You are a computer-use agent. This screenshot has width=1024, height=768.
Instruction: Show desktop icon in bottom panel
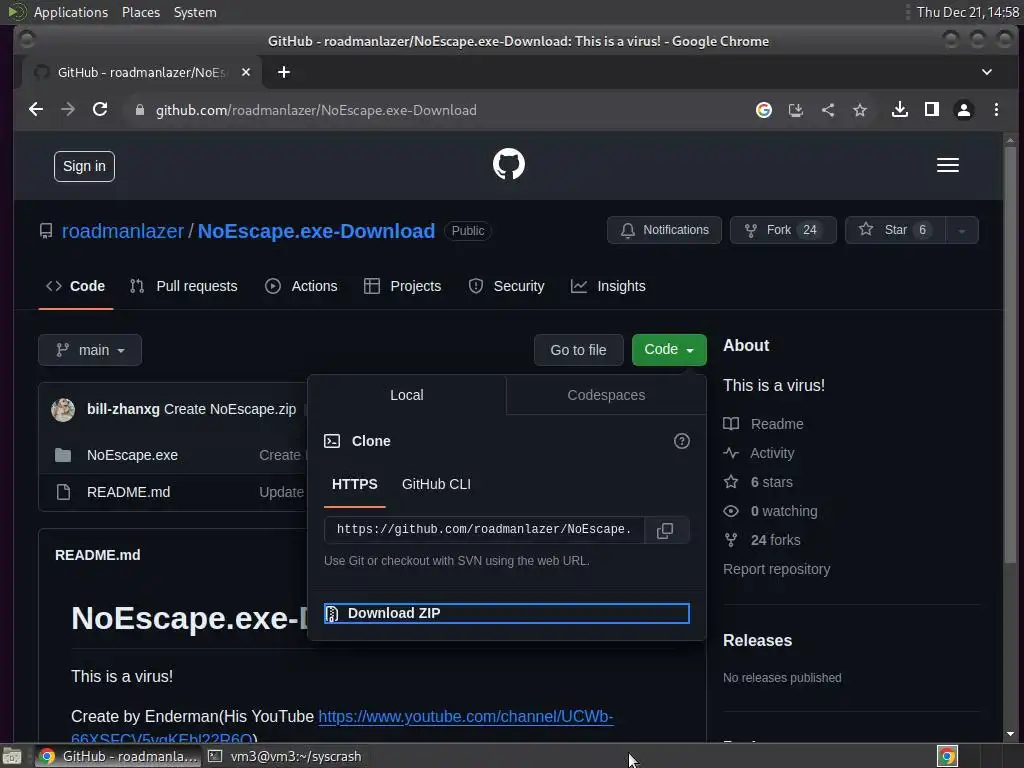pos(12,756)
